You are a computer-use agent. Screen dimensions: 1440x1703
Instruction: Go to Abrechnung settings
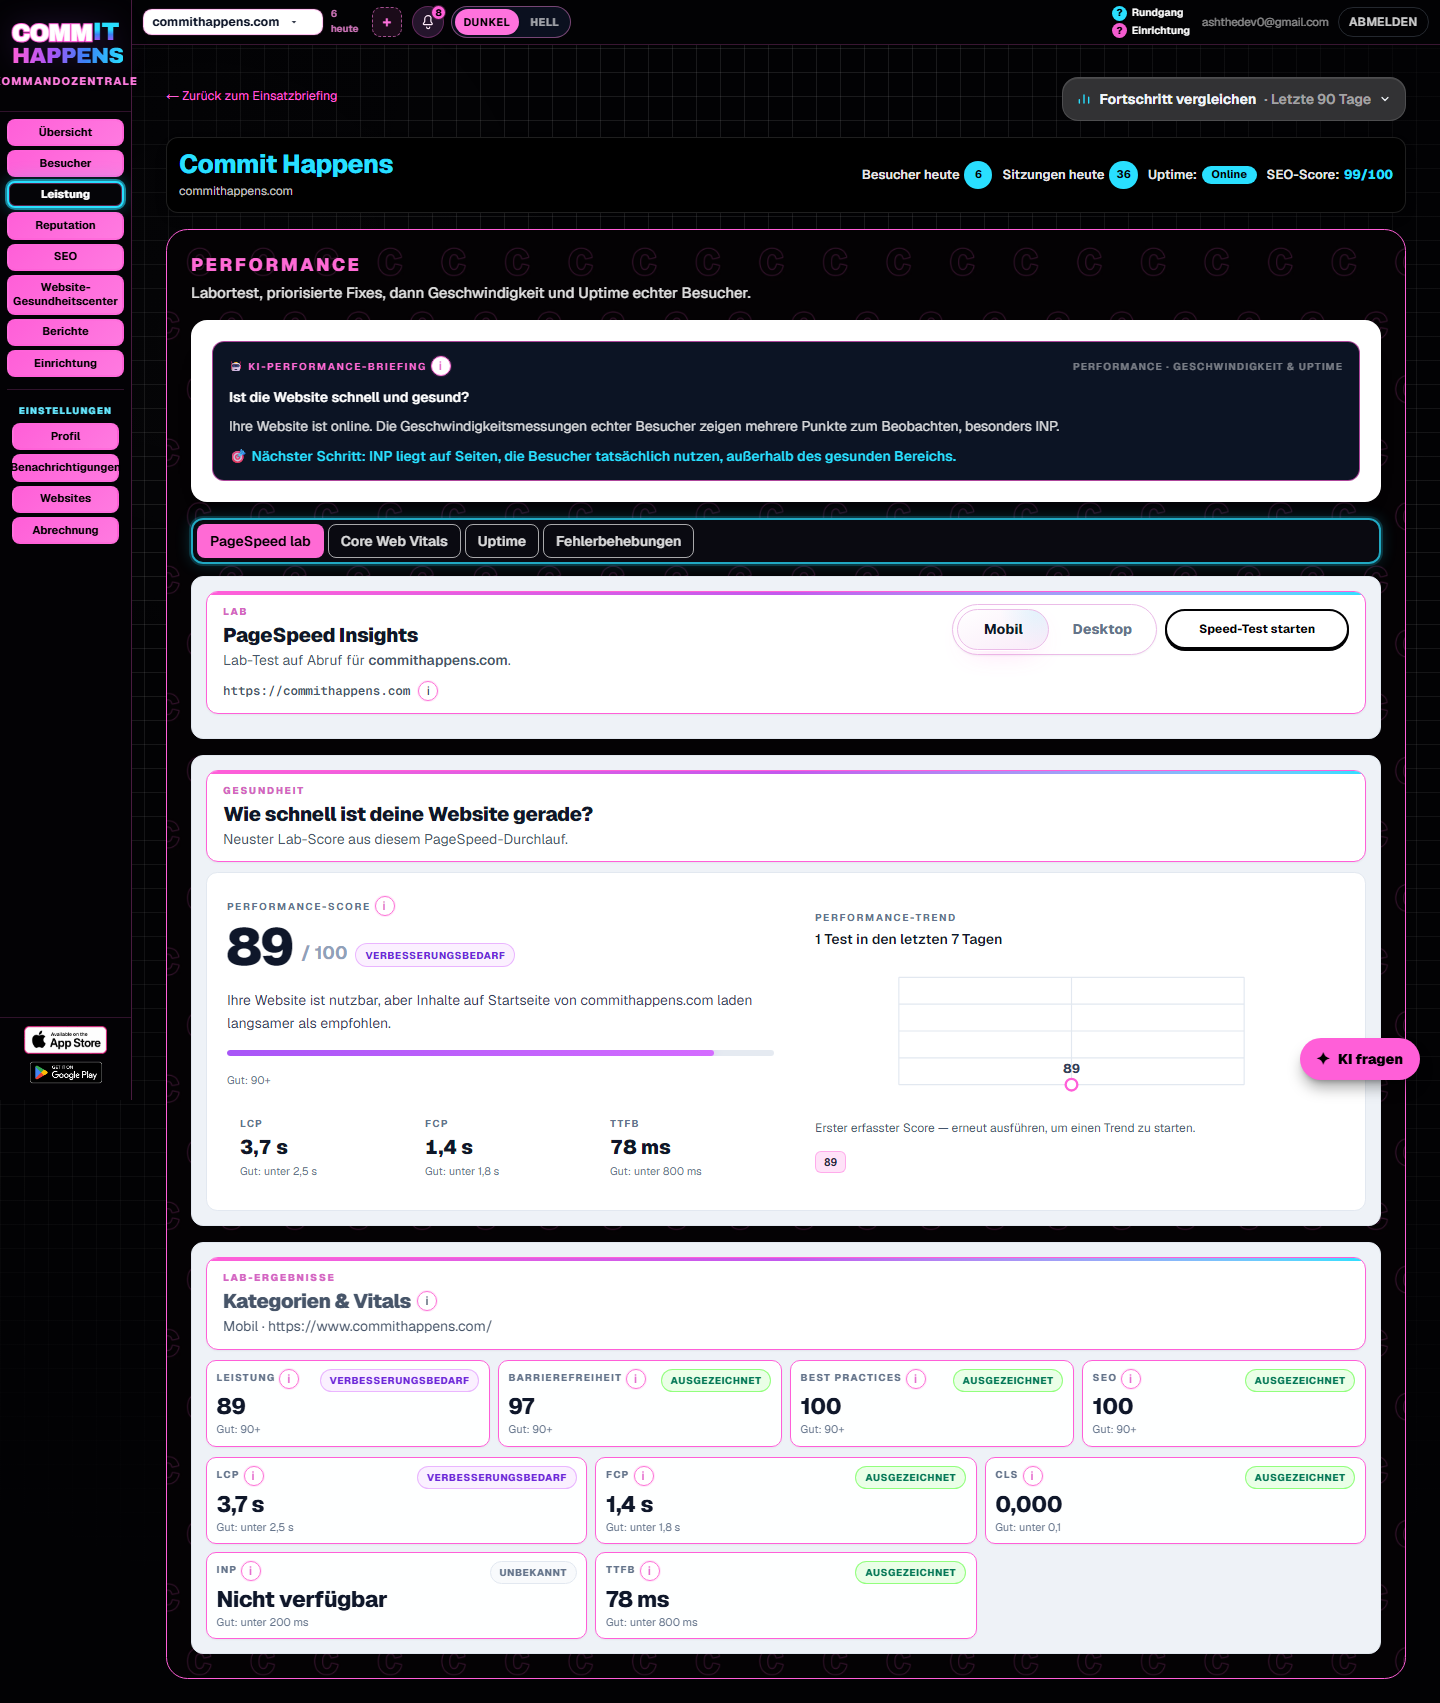point(65,530)
